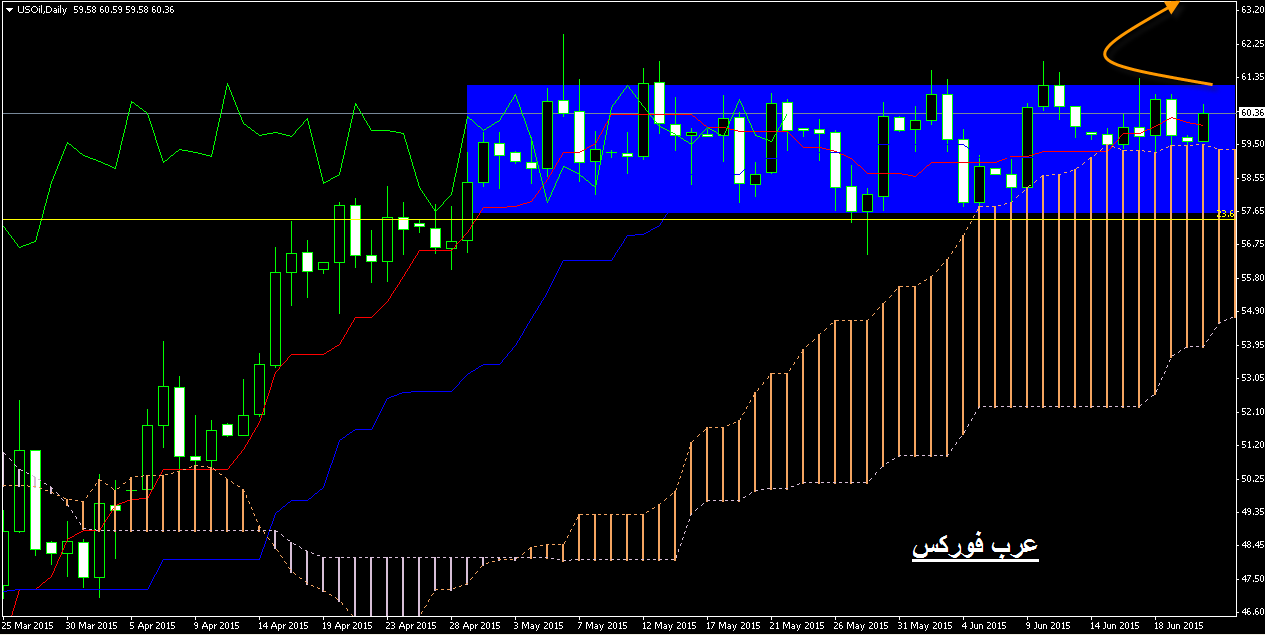Click the 63.20 price axis label

pyautogui.click(x=1251, y=10)
